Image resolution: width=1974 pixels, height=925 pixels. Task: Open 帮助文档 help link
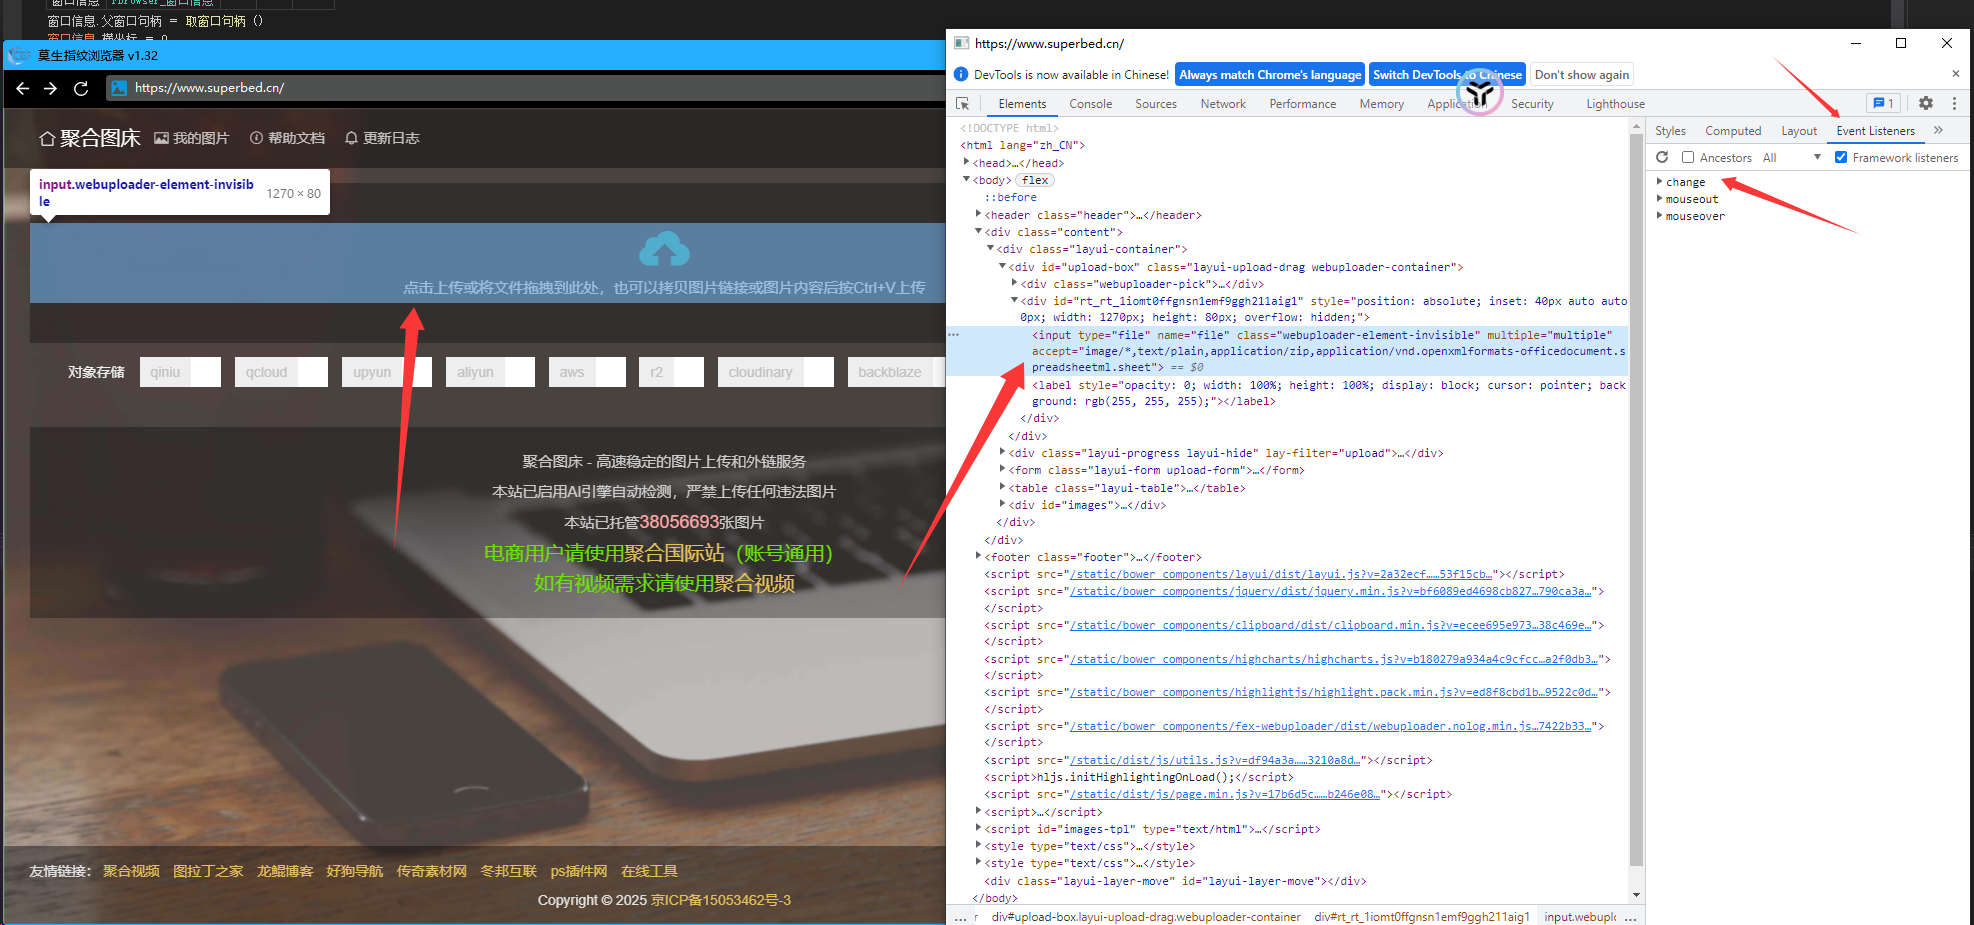pos(288,138)
